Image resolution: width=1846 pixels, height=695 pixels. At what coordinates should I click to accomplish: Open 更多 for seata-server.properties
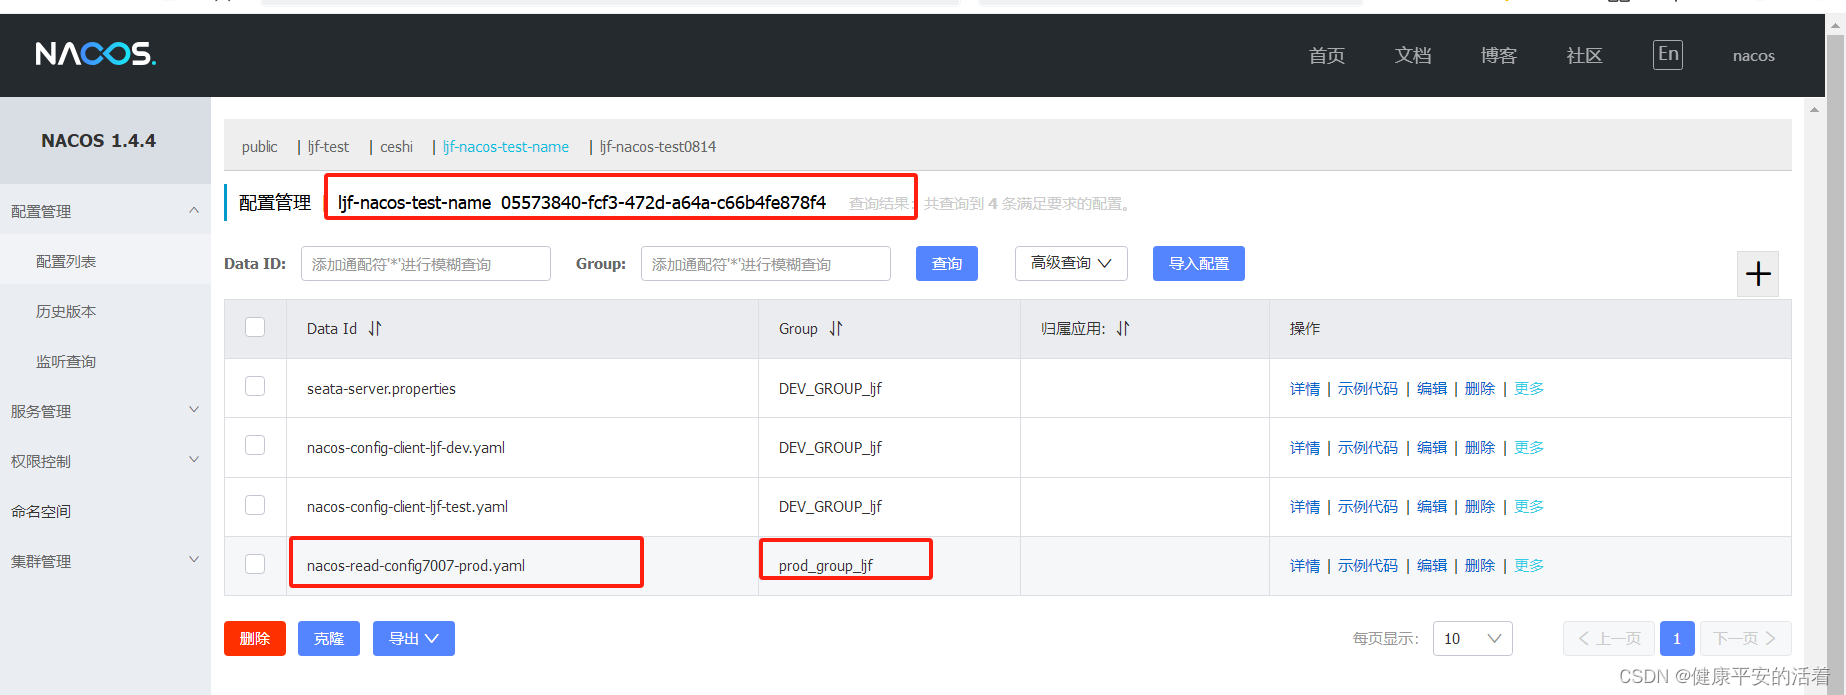(x=1529, y=388)
